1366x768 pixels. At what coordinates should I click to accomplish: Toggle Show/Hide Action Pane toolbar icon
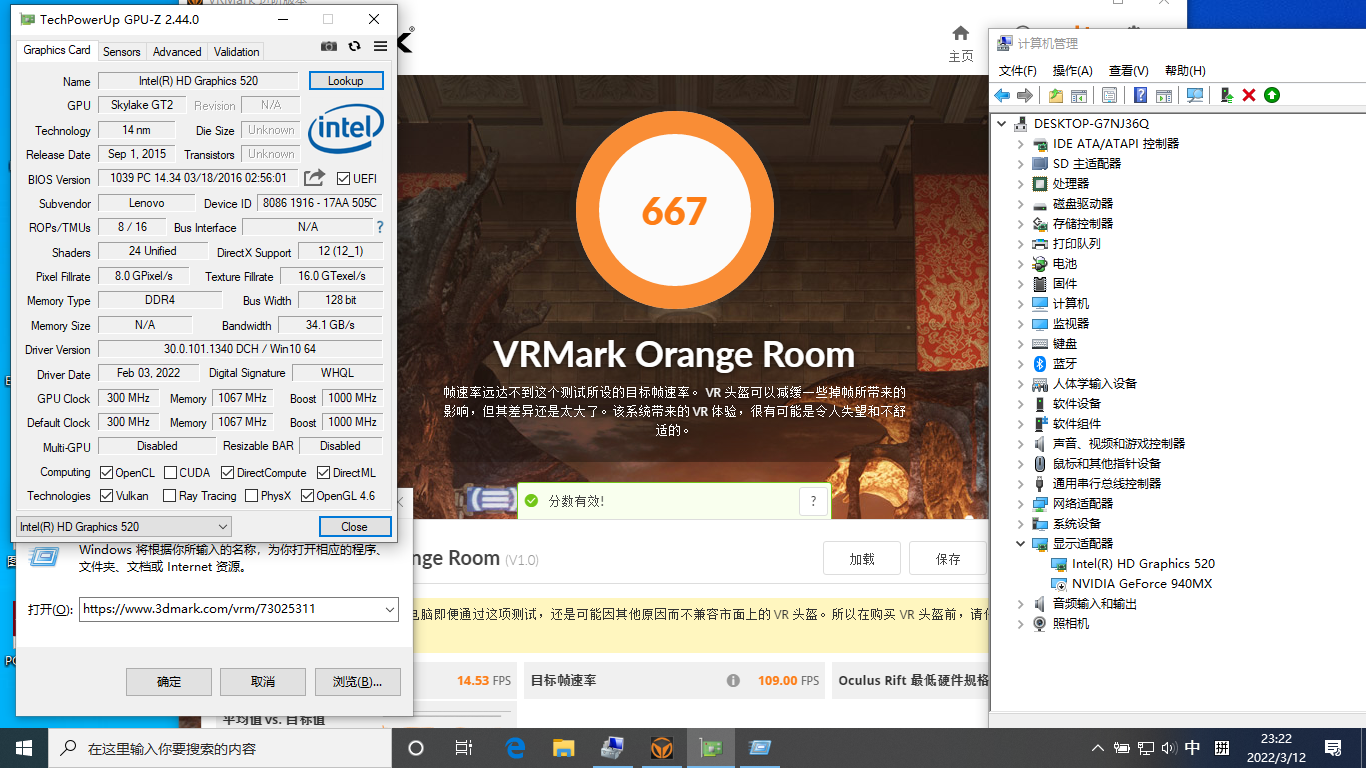(x=1163, y=95)
